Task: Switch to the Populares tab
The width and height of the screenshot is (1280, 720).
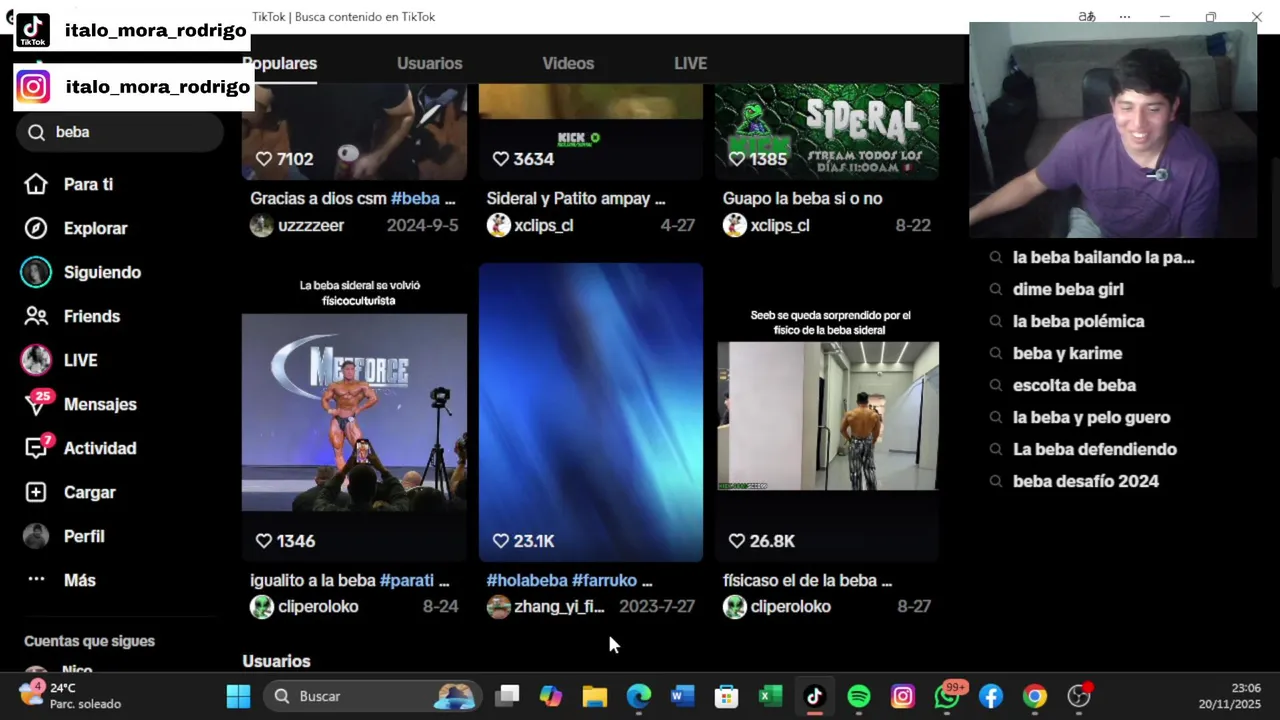Action: pos(279,63)
